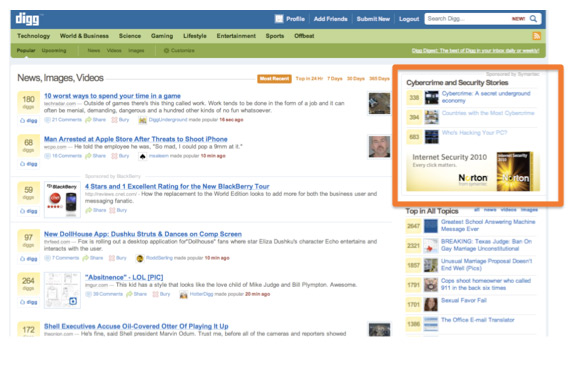Open the Digg Digest inbox link
Screen dimensions: 574x374
(476, 51)
